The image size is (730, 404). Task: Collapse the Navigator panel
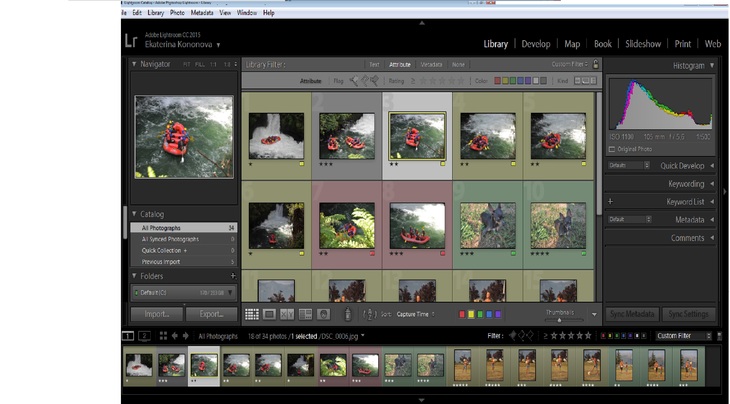(x=134, y=64)
